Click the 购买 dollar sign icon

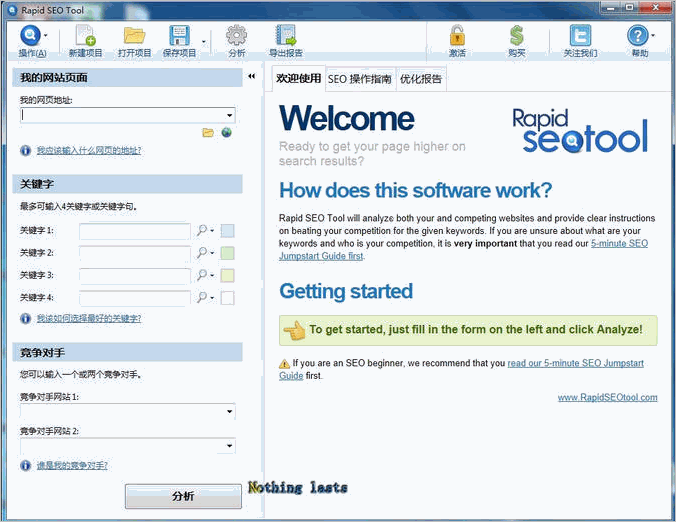coord(516,35)
